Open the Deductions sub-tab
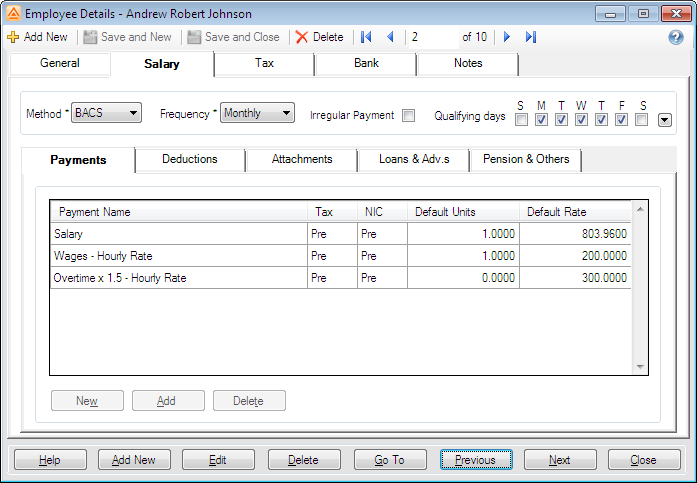This screenshot has width=697, height=483. pos(189,159)
